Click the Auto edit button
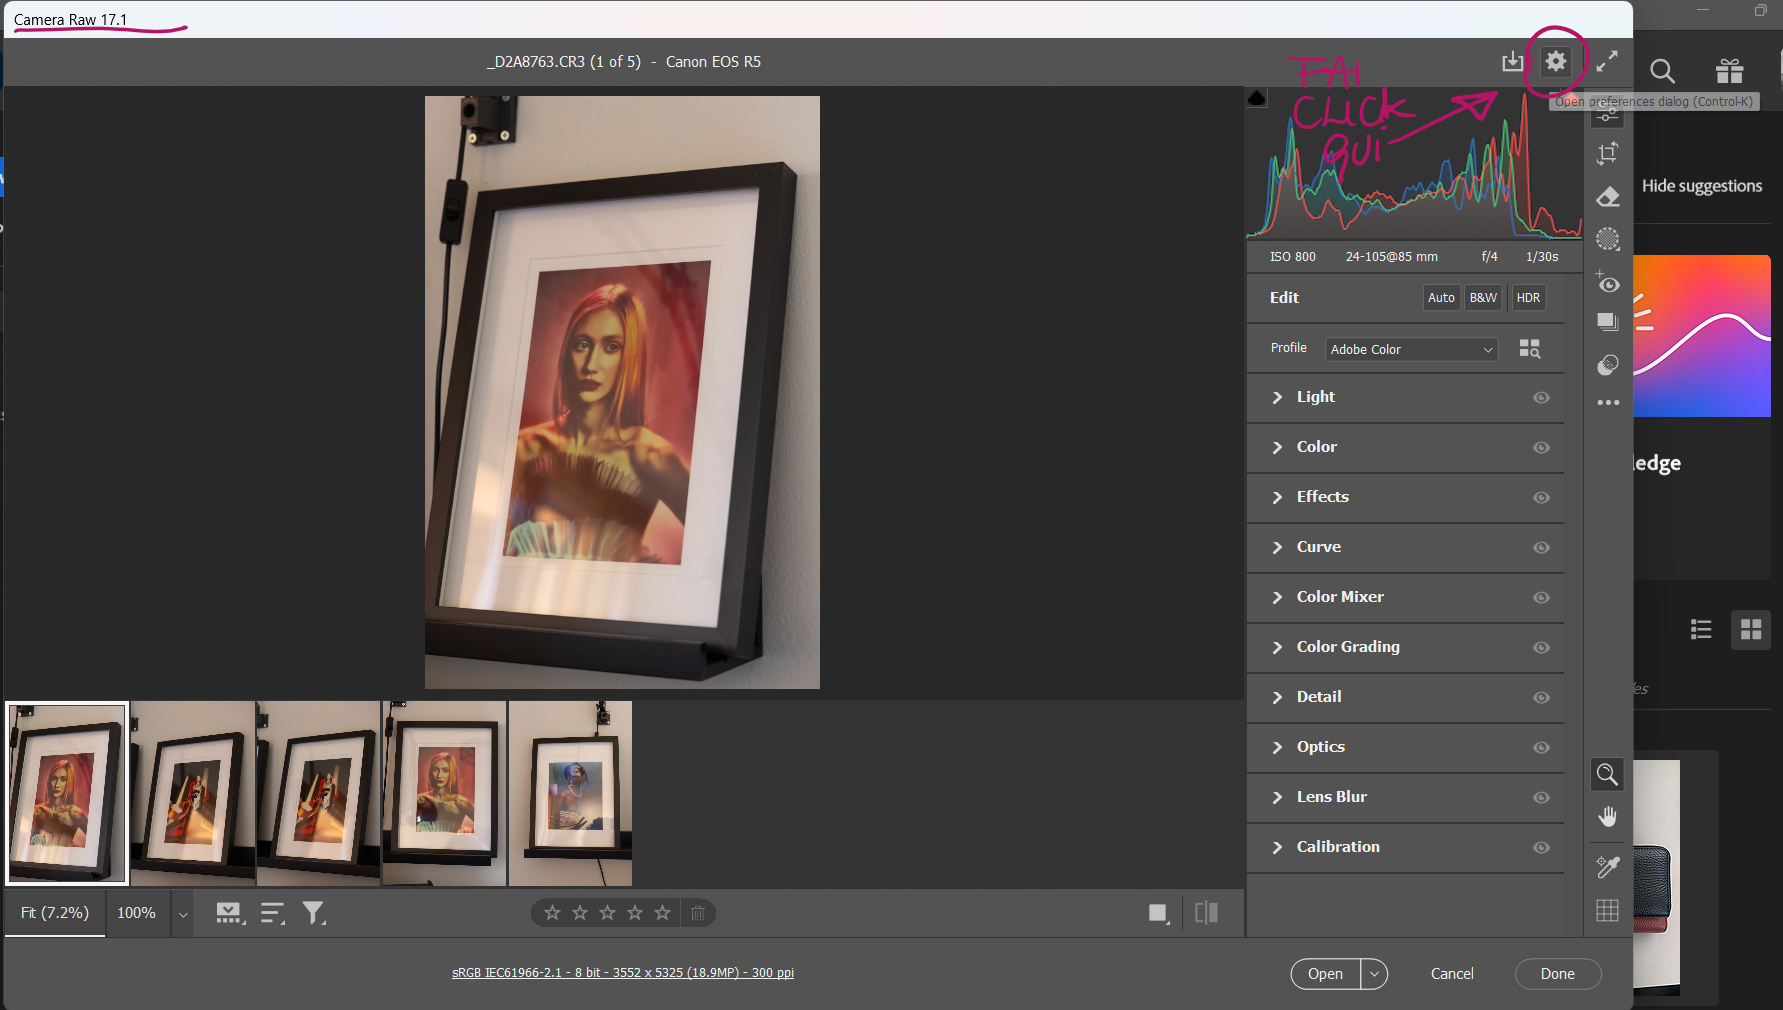Screen dimensions: 1783x1010 [x=1441, y=298]
